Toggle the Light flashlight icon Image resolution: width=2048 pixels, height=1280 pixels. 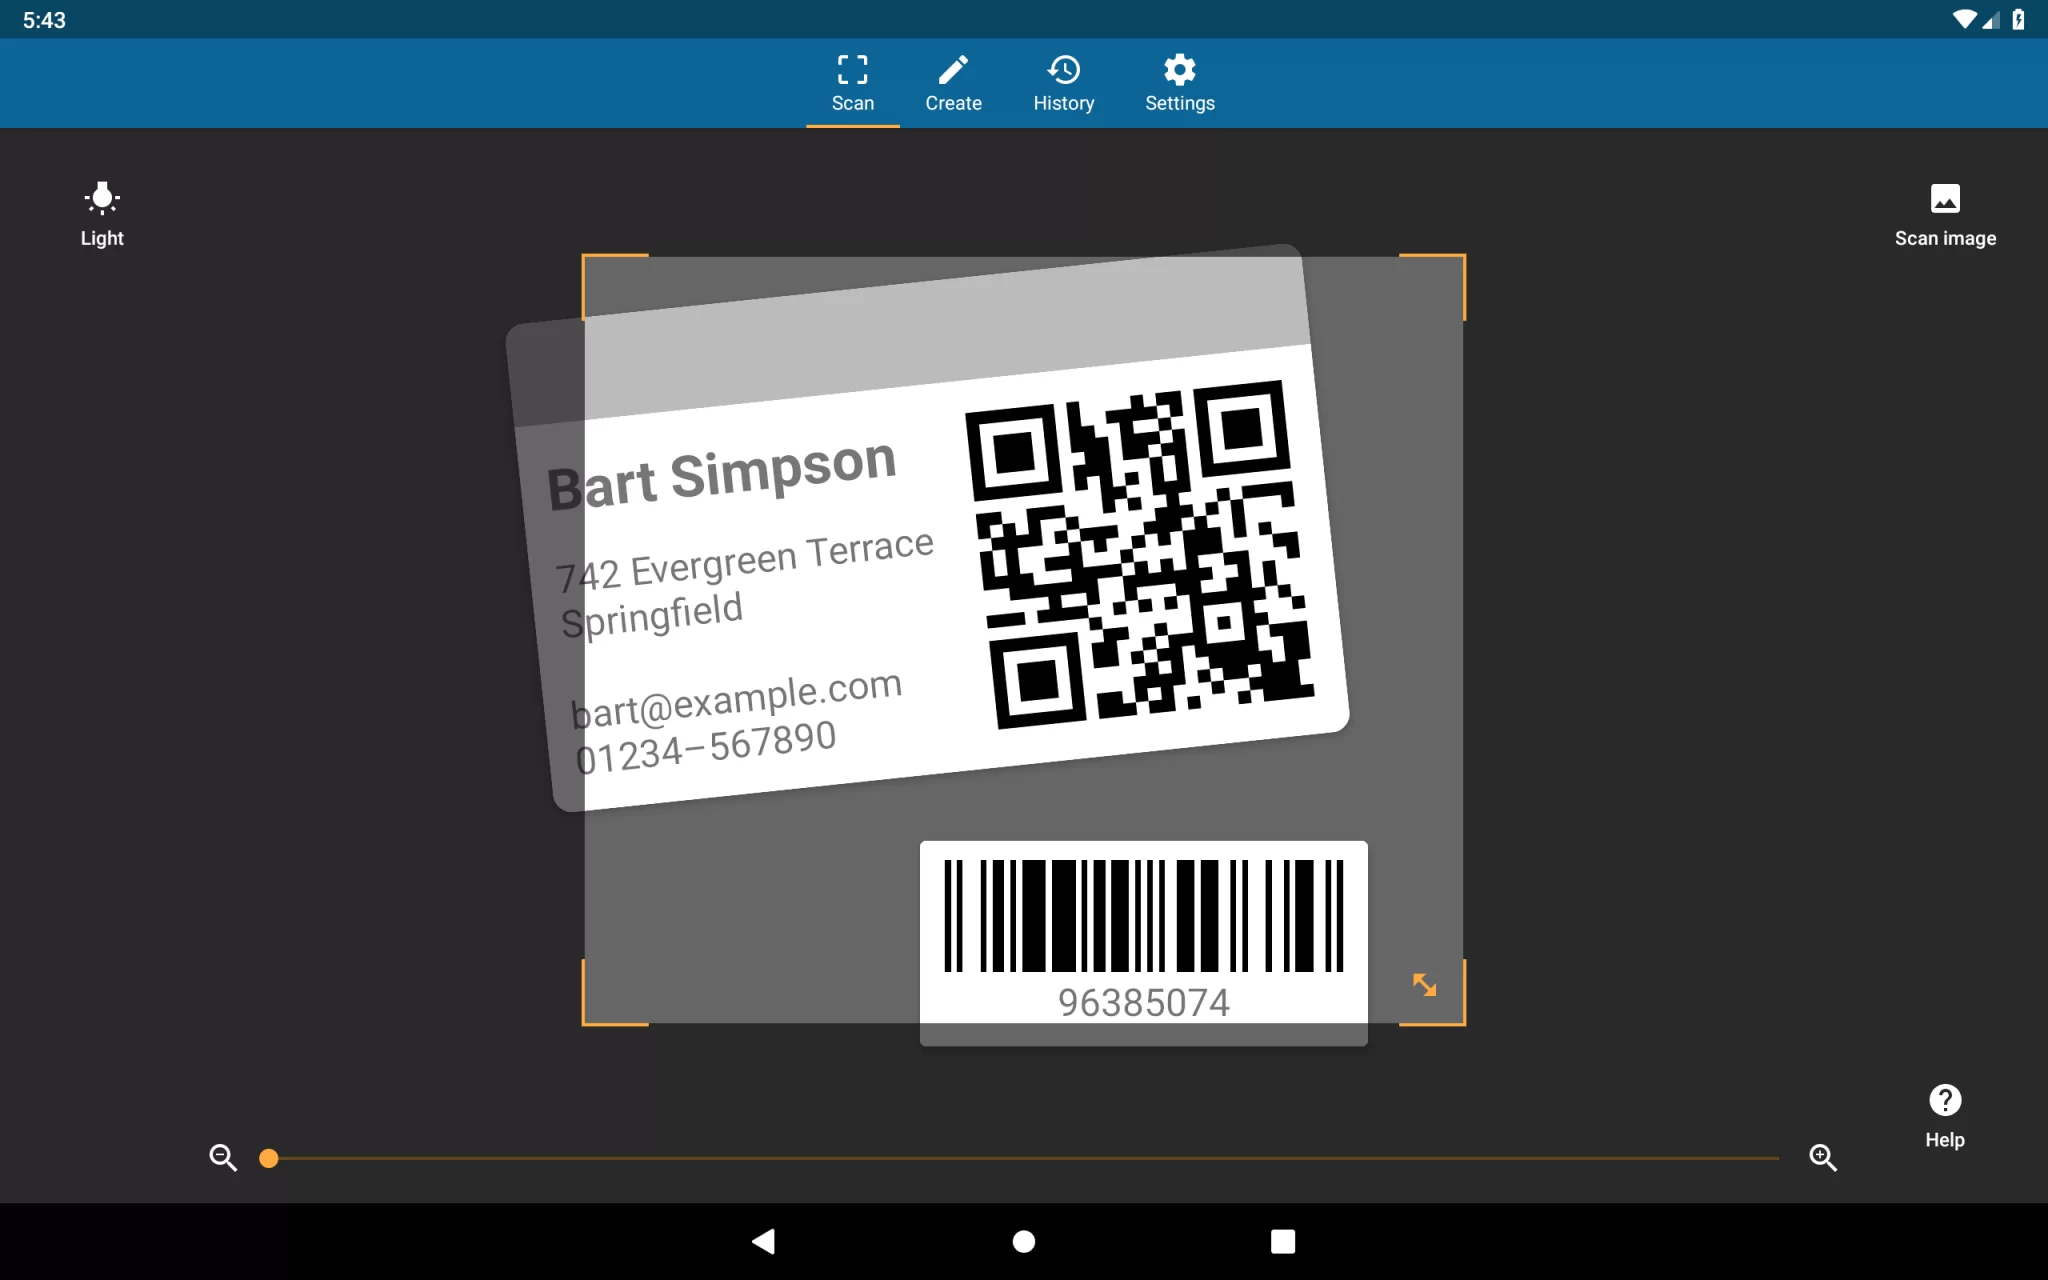point(100,212)
